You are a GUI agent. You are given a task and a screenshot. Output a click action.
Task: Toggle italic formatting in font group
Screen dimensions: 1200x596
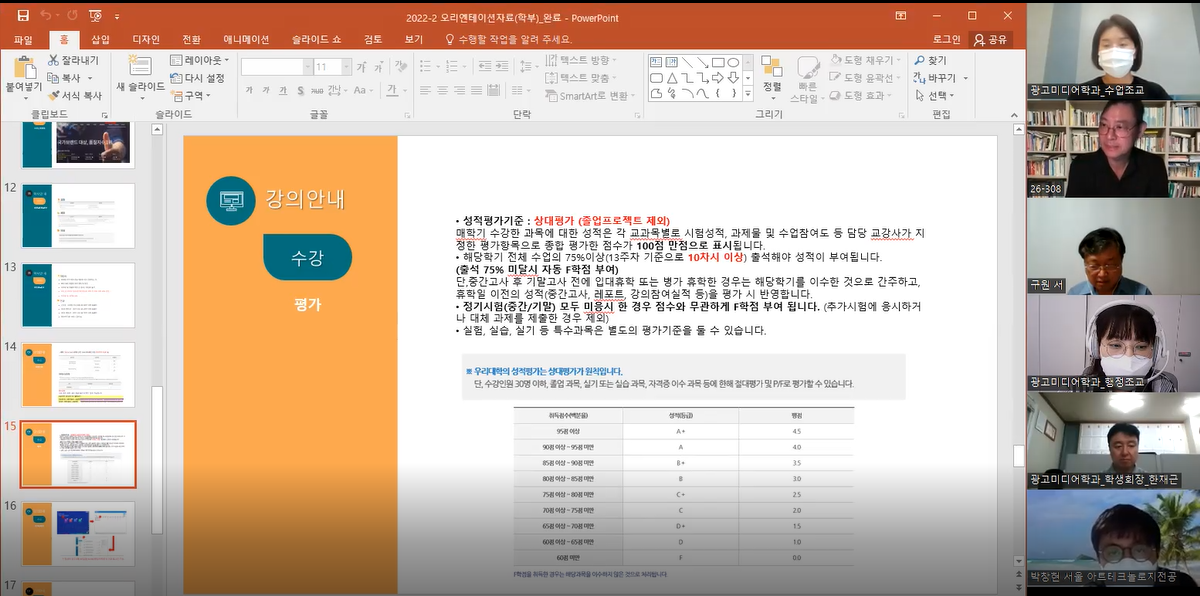point(266,91)
